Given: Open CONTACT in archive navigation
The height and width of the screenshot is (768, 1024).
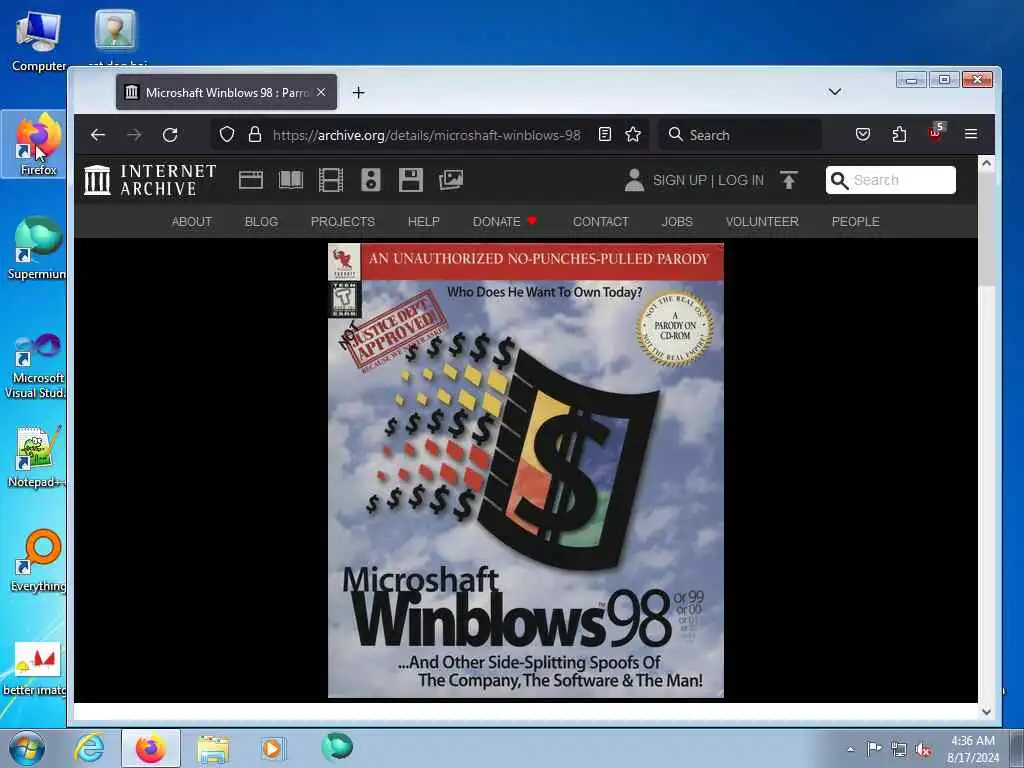Looking at the screenshot, I should pos(601,221).
